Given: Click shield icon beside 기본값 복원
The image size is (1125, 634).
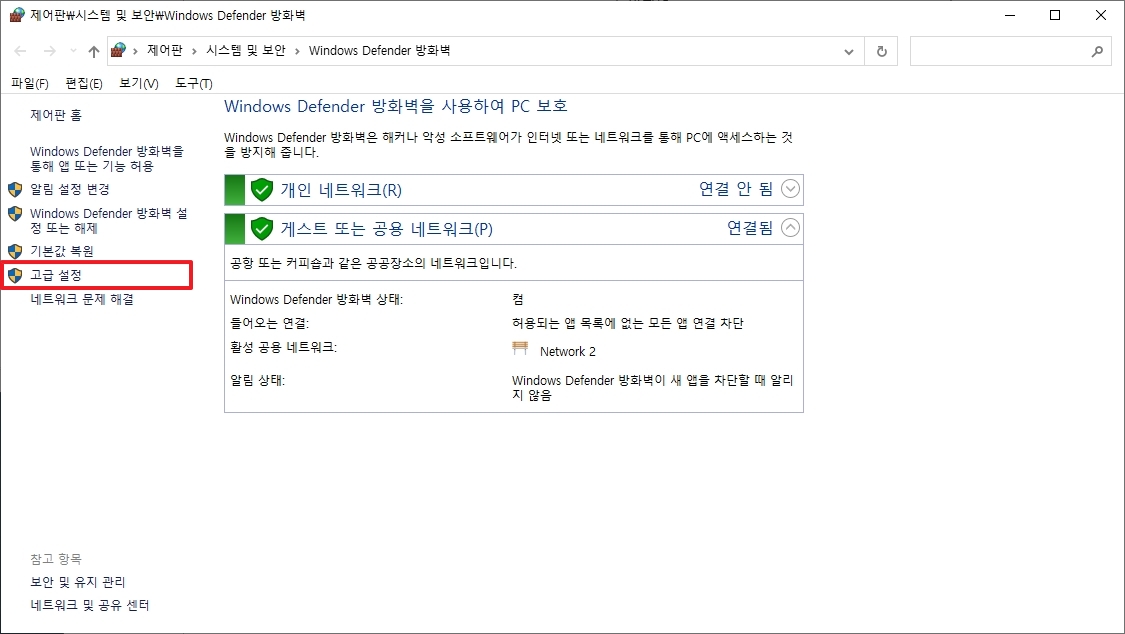Looking at the screenshot, I should [x=15, y=251].
